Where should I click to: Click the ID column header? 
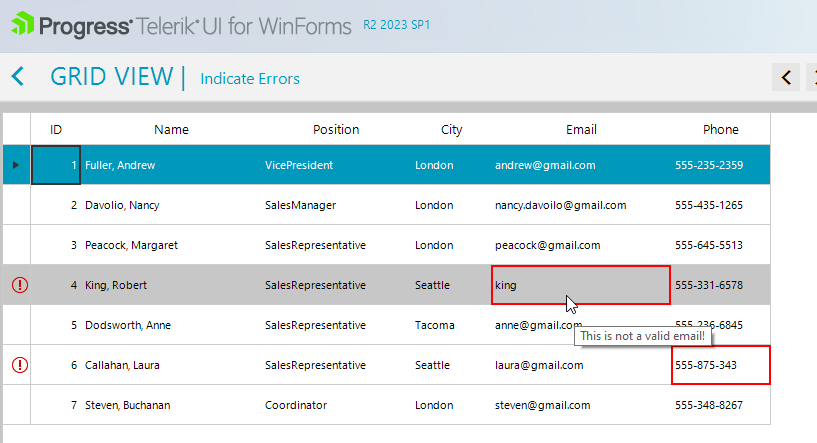pyautogui.click(x=56, y=129)
